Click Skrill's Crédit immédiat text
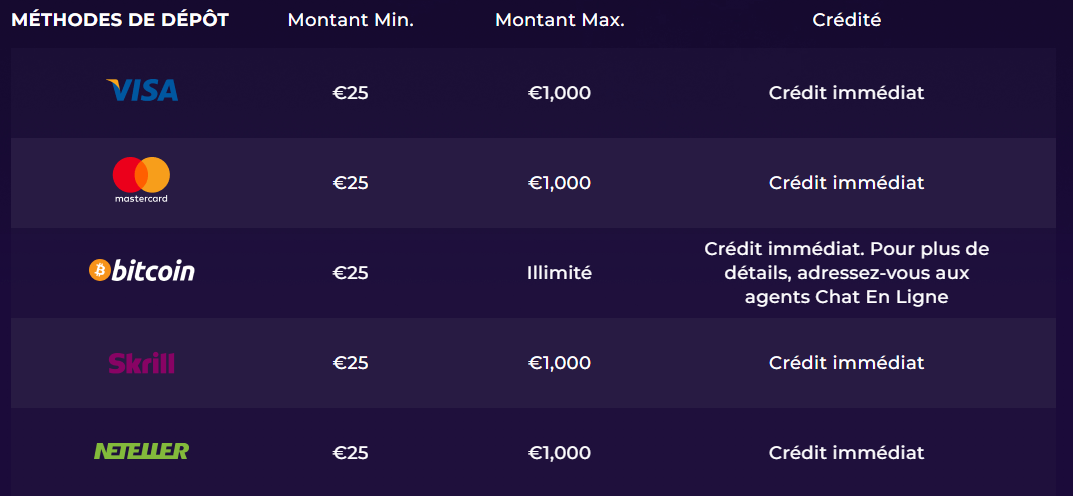The width and height of the screenshot is (1073, 496). 846,363
